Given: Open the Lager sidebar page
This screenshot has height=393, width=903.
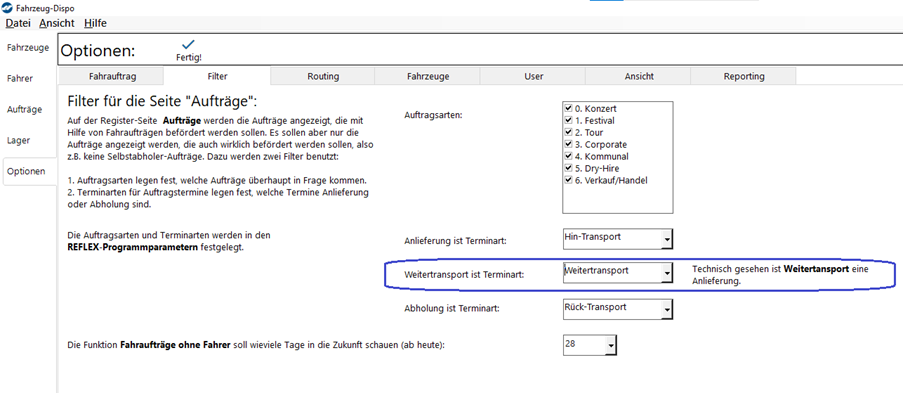Looking at the screenshot, I should (x=18, y=140).
